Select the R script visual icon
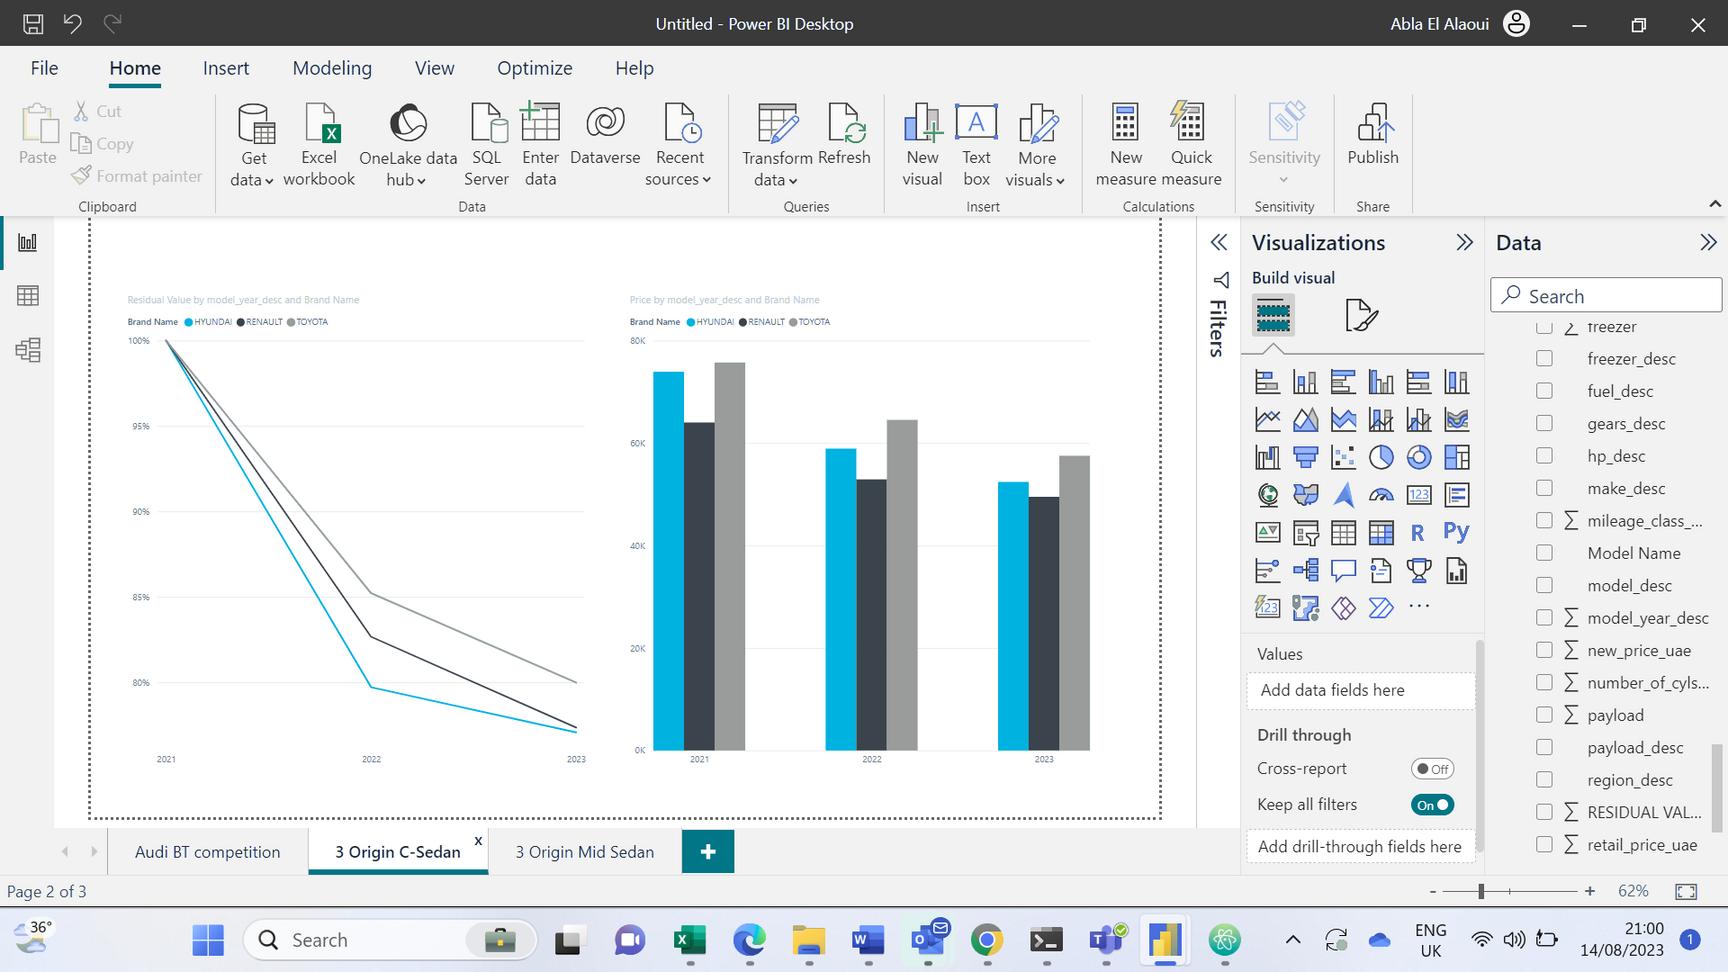Screen dimensions: 1728x972 coord(1418,532)
